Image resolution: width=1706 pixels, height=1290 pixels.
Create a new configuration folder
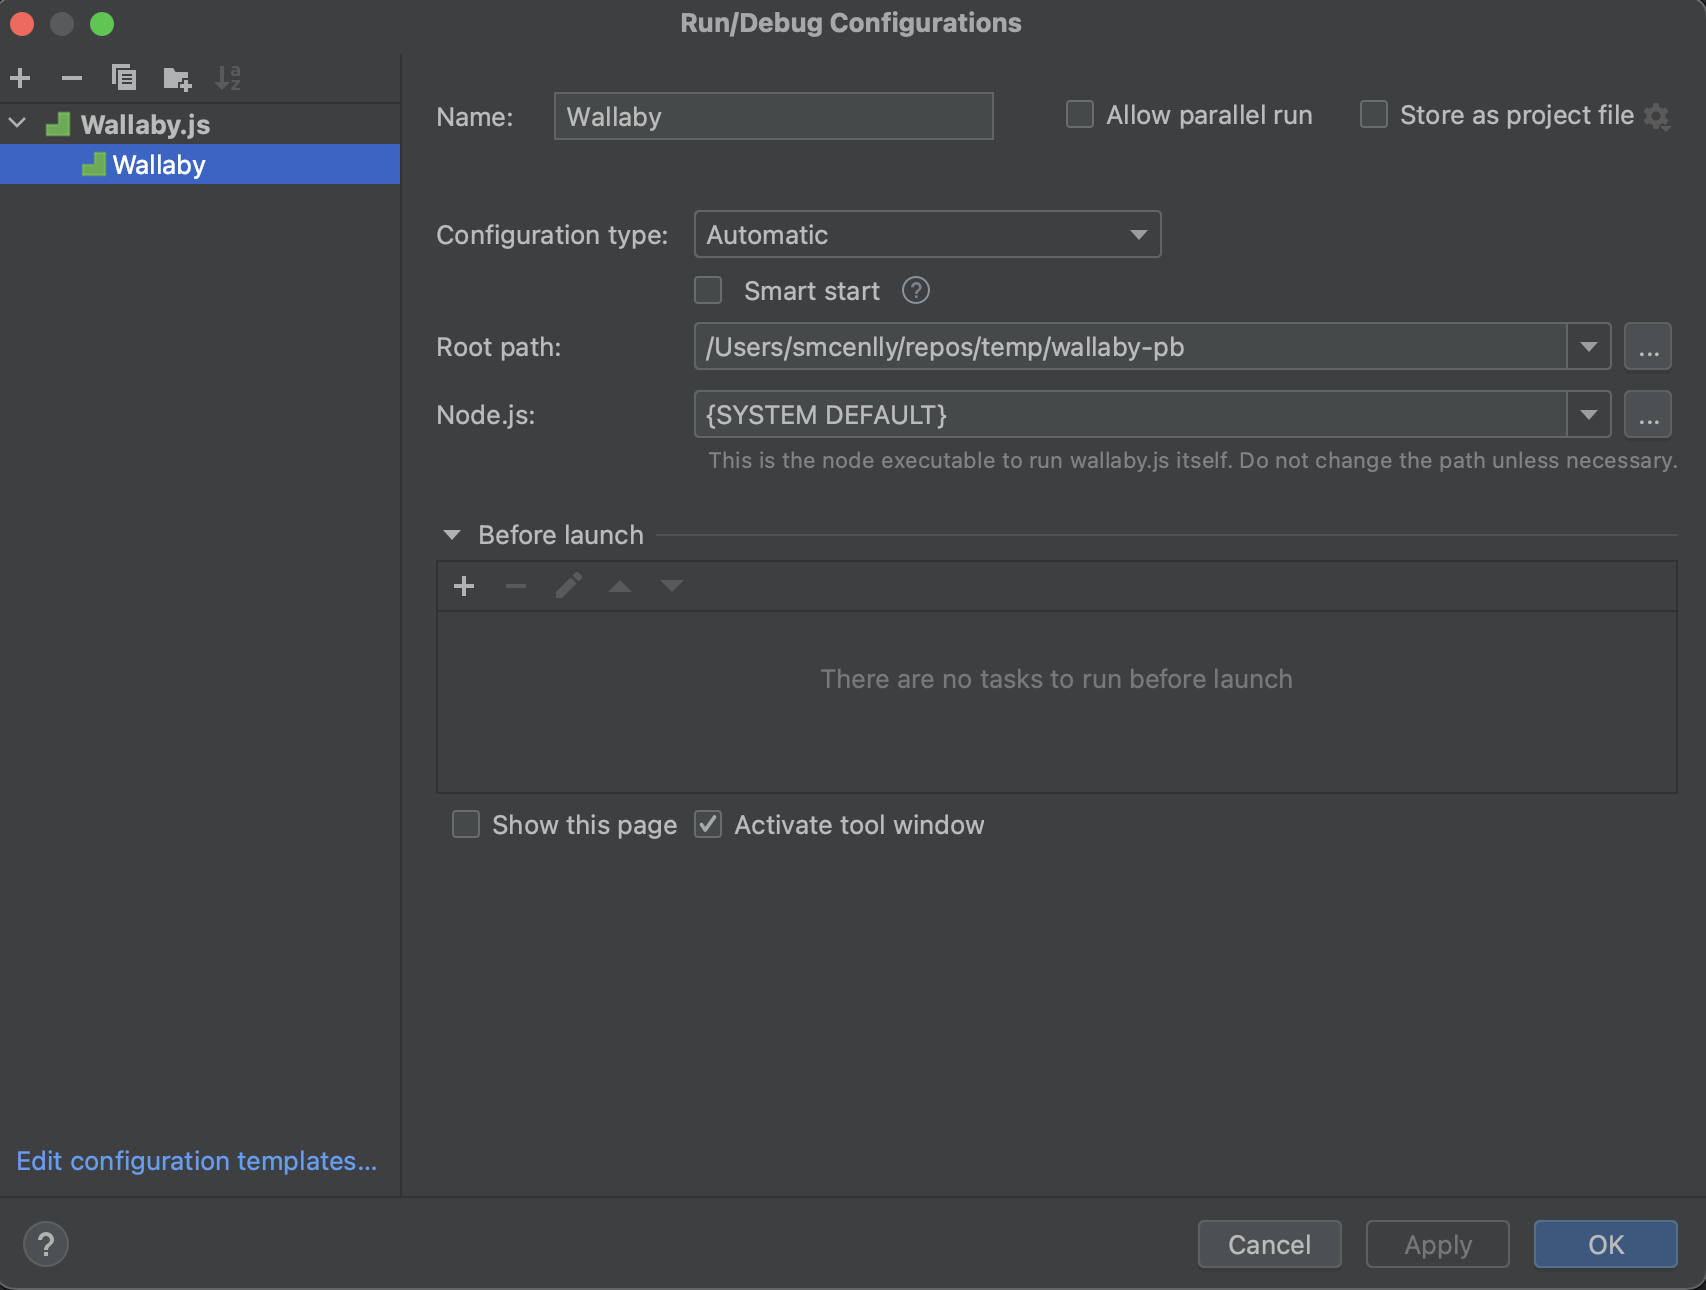(x=176, y=78)
